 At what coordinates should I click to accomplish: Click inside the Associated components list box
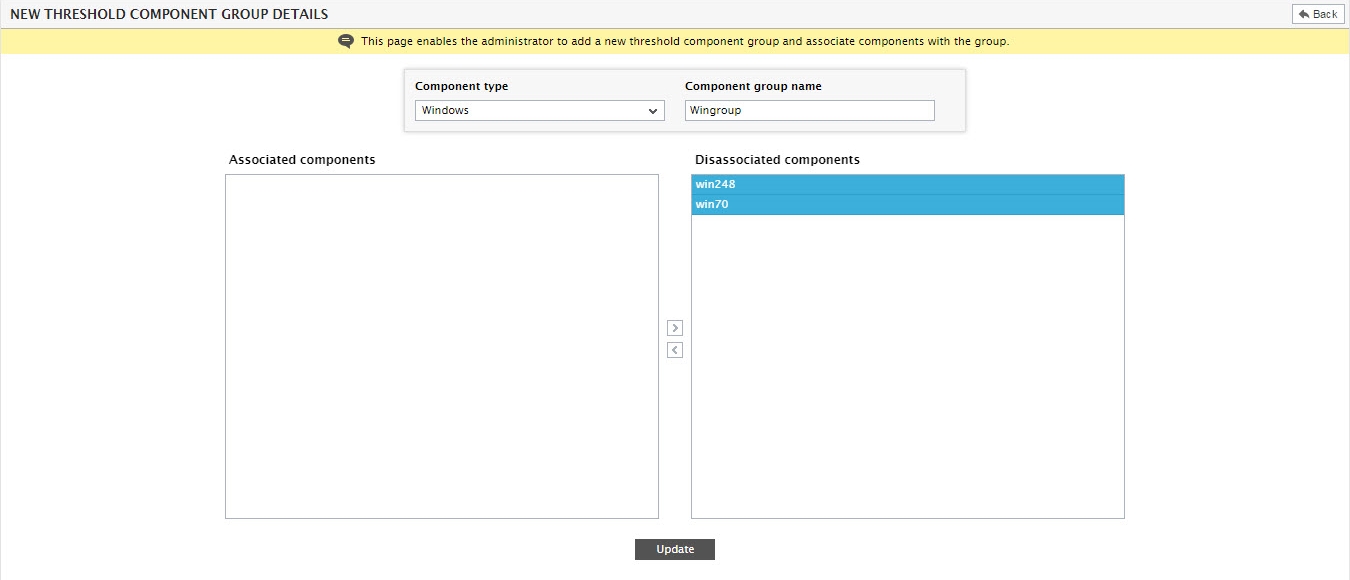[442, 346]
